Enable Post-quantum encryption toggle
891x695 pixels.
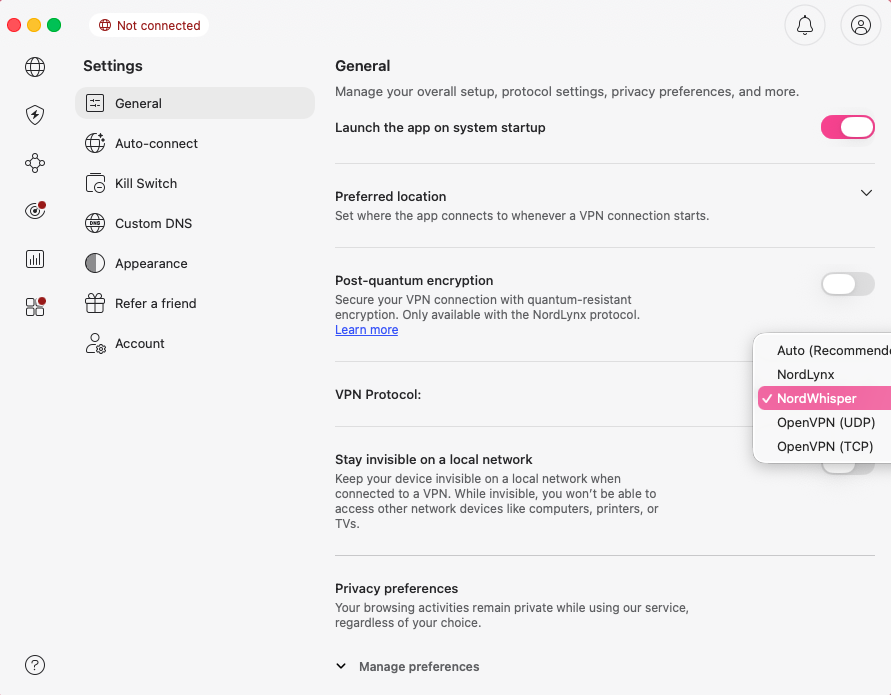coord(847,284)
